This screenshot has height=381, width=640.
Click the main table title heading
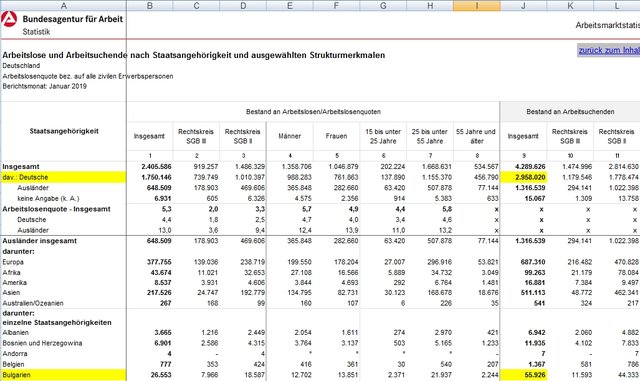(x=193, y=55)
